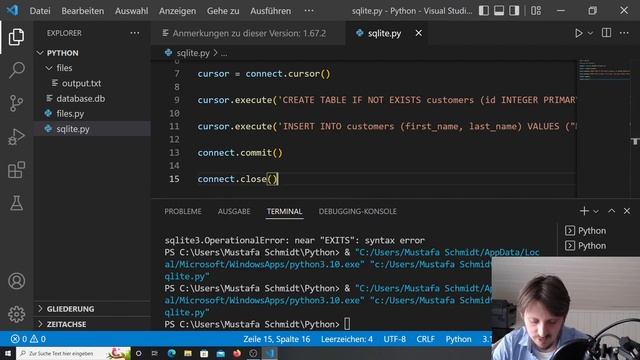Open the Ausführen menu
This screenshot has width=640, height=360.
(x=271, y=11)
